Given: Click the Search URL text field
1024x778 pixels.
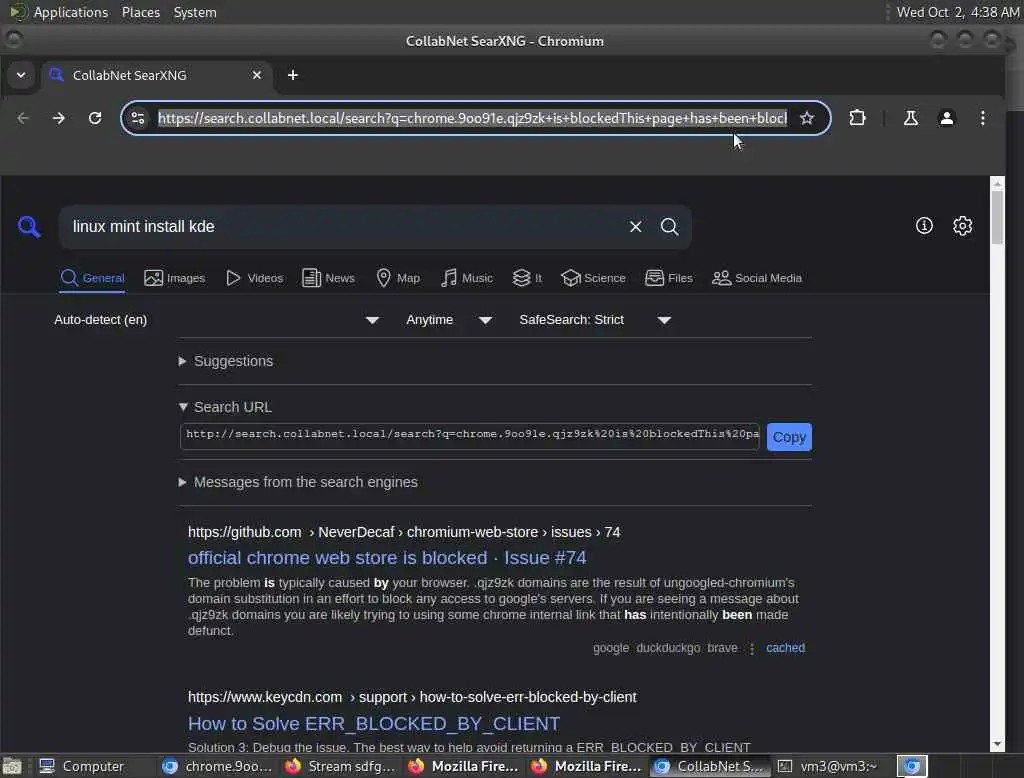Looking at the screenshot, I should point(470,437).
